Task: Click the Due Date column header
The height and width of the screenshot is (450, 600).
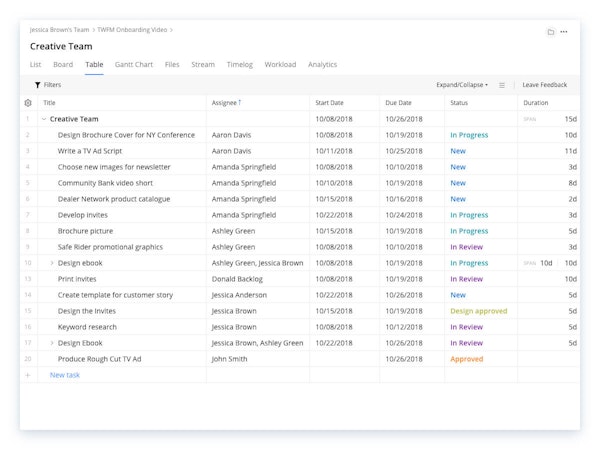Action: coord(398,103)
